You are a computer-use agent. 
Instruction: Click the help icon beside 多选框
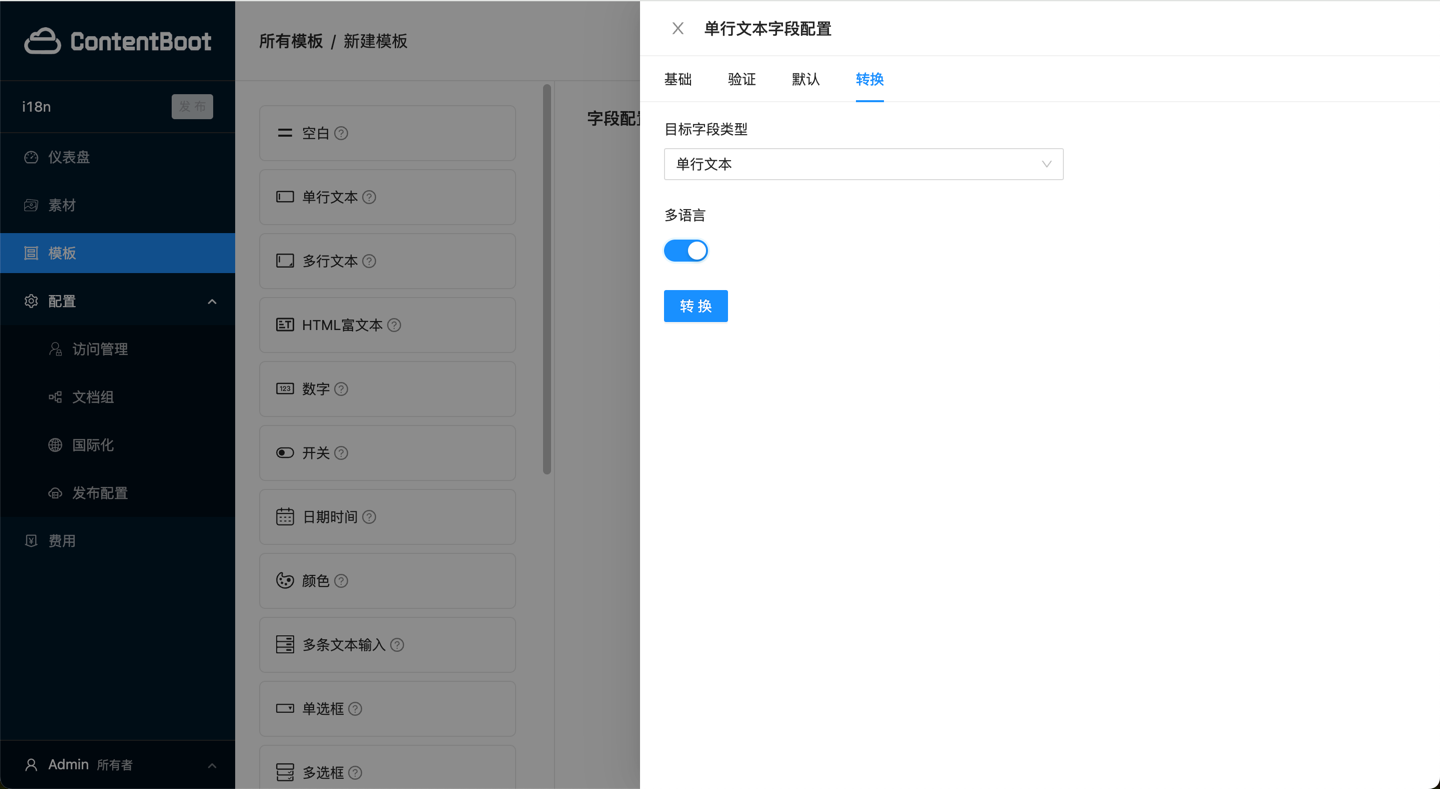coord(355,773)
